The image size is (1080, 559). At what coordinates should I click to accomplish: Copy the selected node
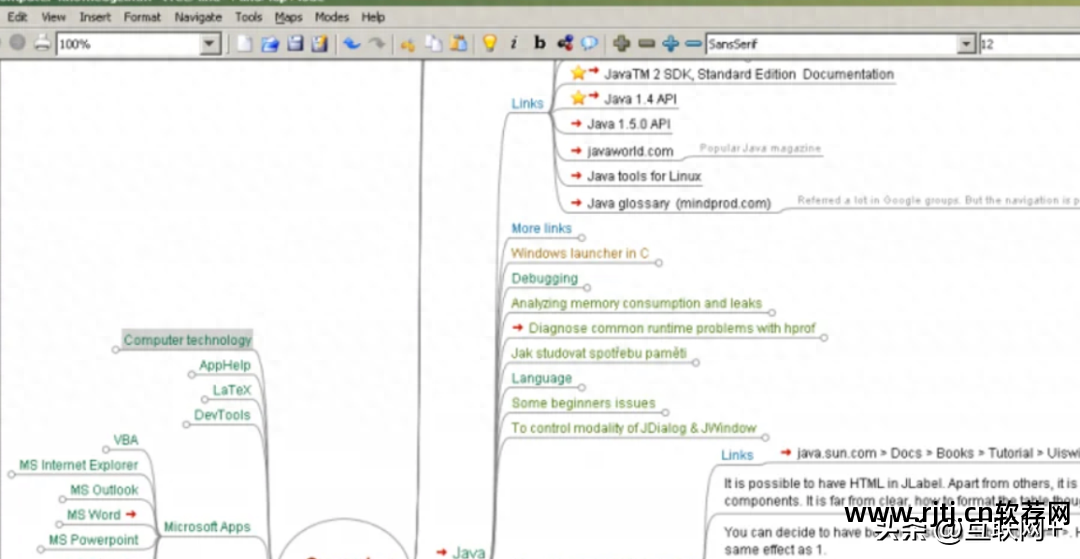(433, 44)
